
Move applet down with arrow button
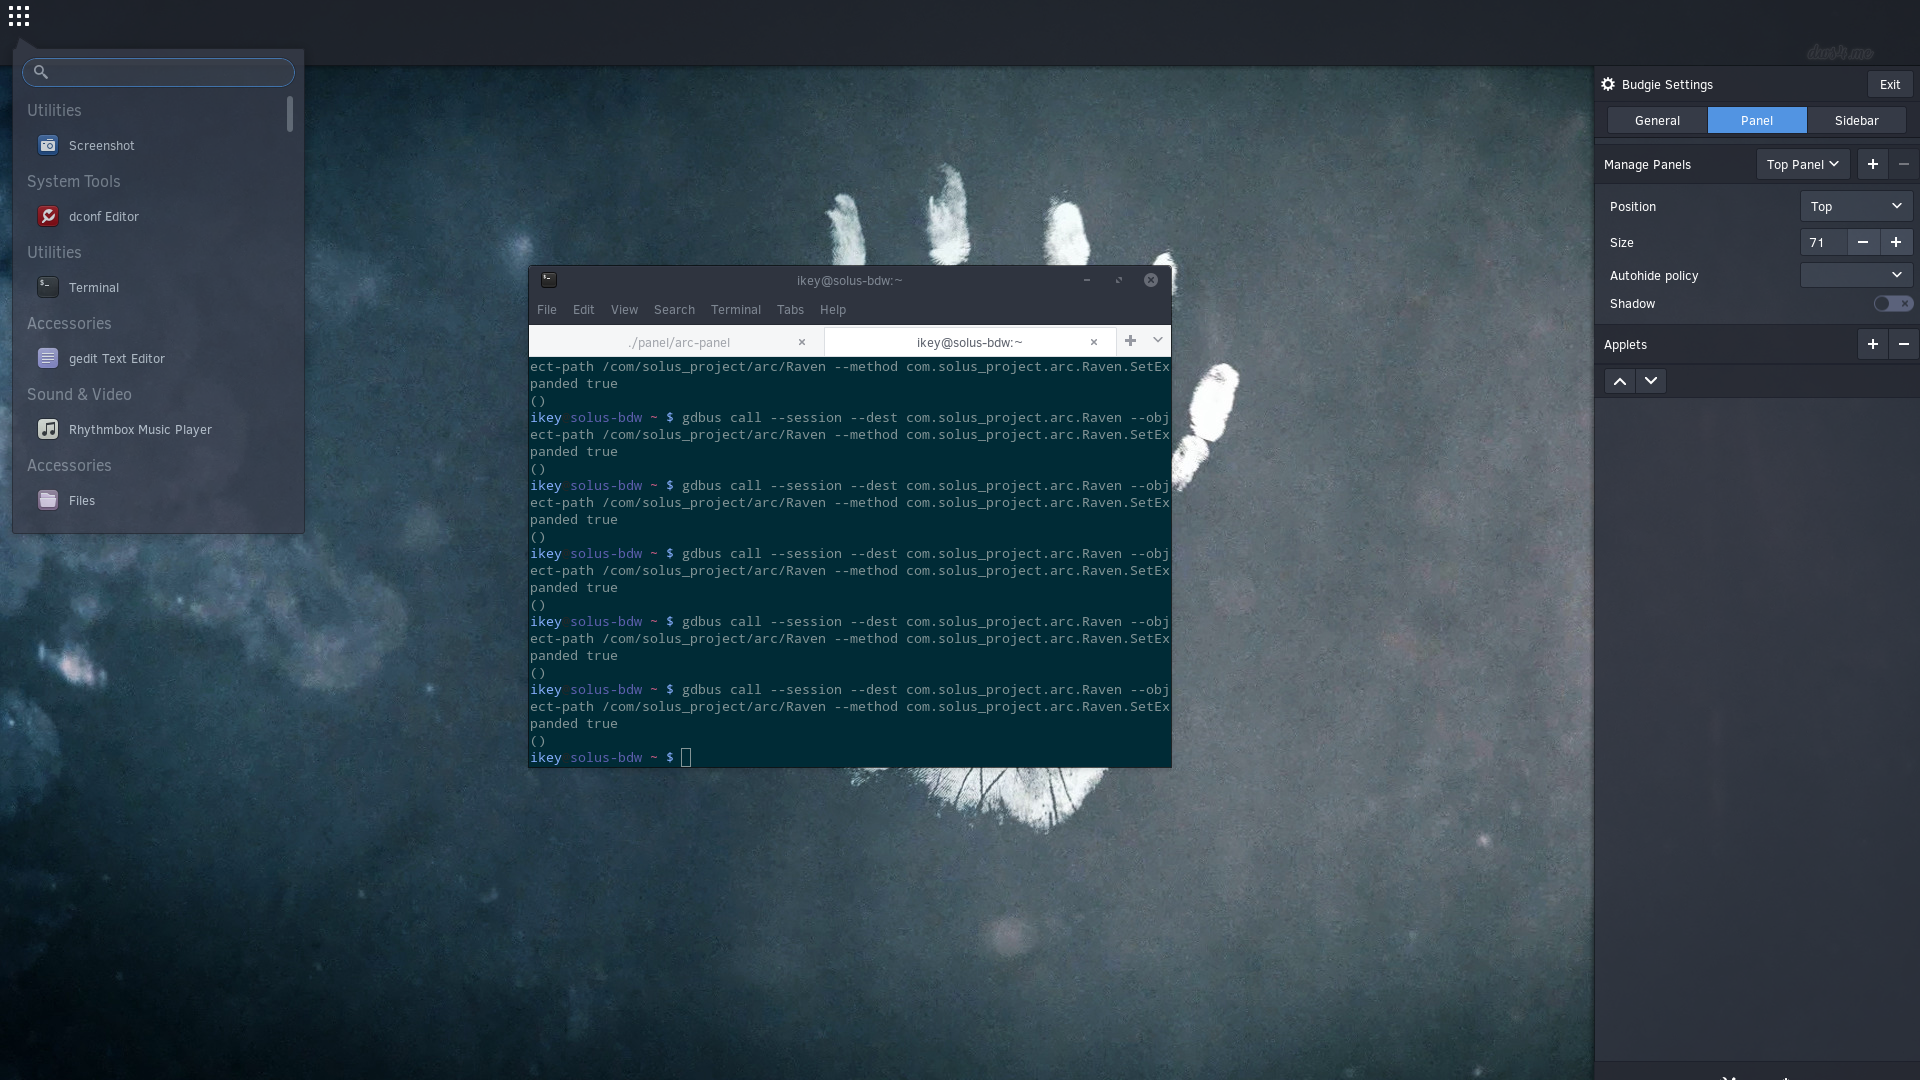(x=1651, y=381)
